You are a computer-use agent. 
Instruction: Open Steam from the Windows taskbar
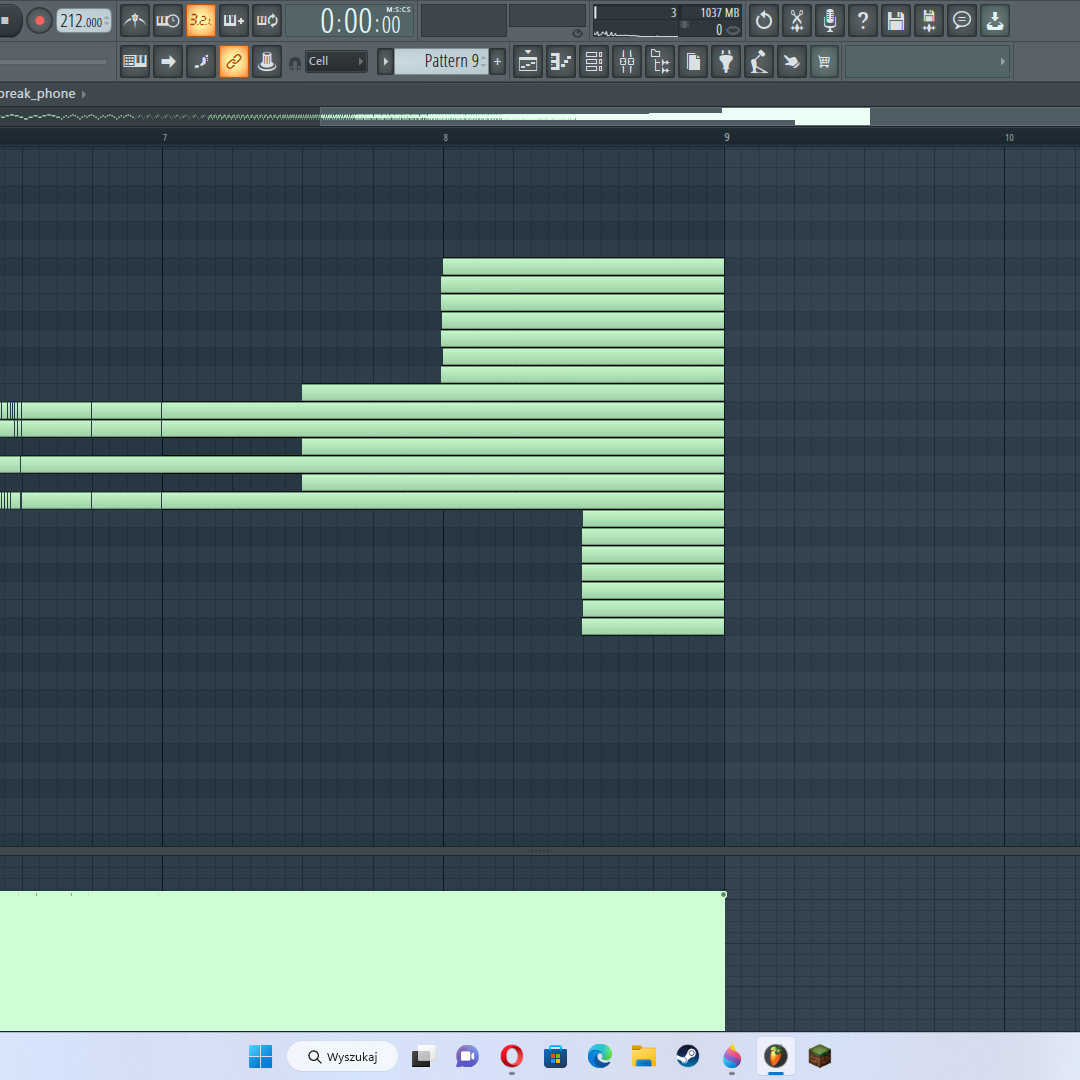pos(687,1056)
